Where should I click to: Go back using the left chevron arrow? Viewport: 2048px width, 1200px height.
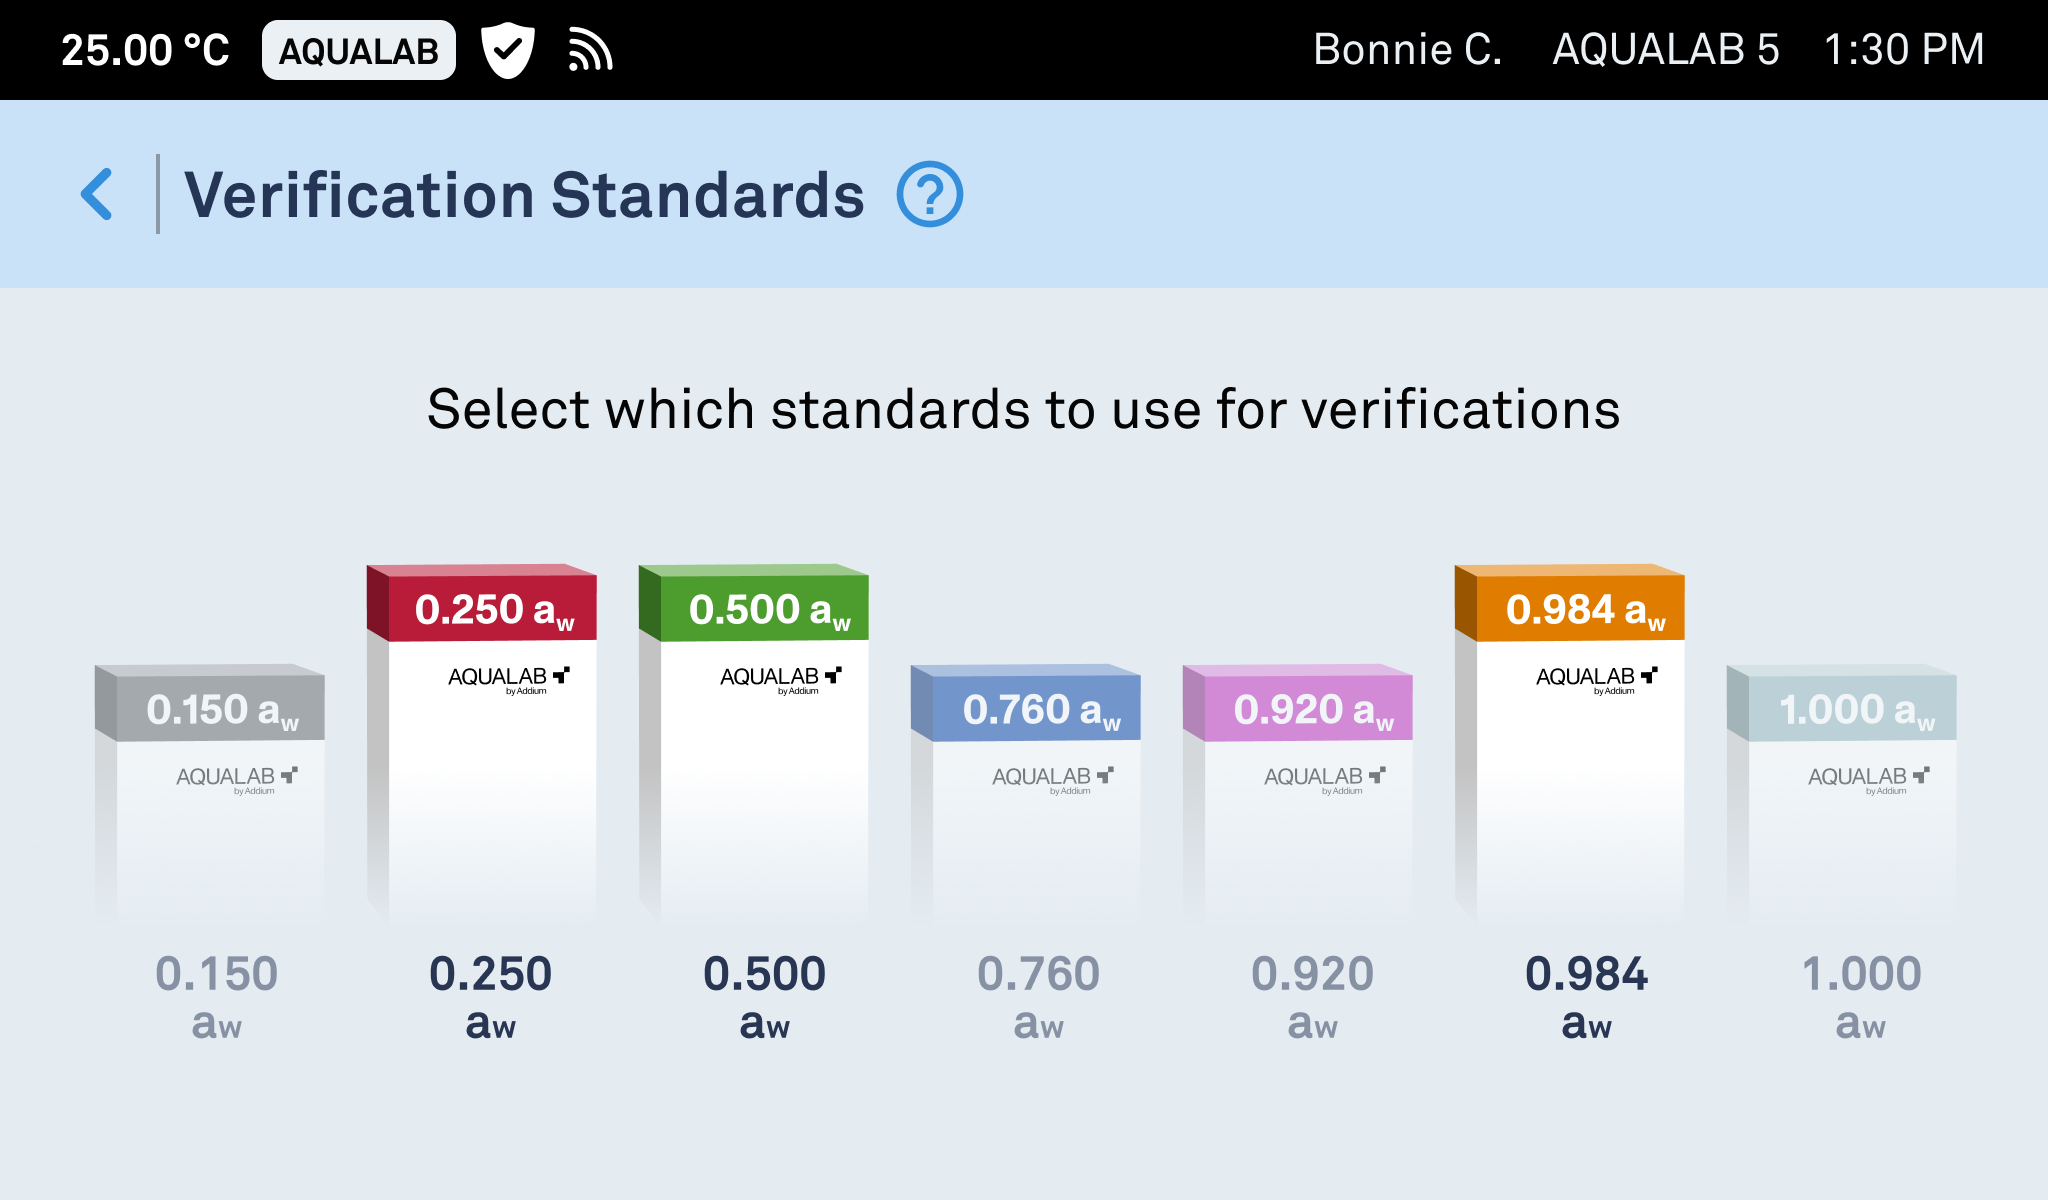[x=97, y=194]
